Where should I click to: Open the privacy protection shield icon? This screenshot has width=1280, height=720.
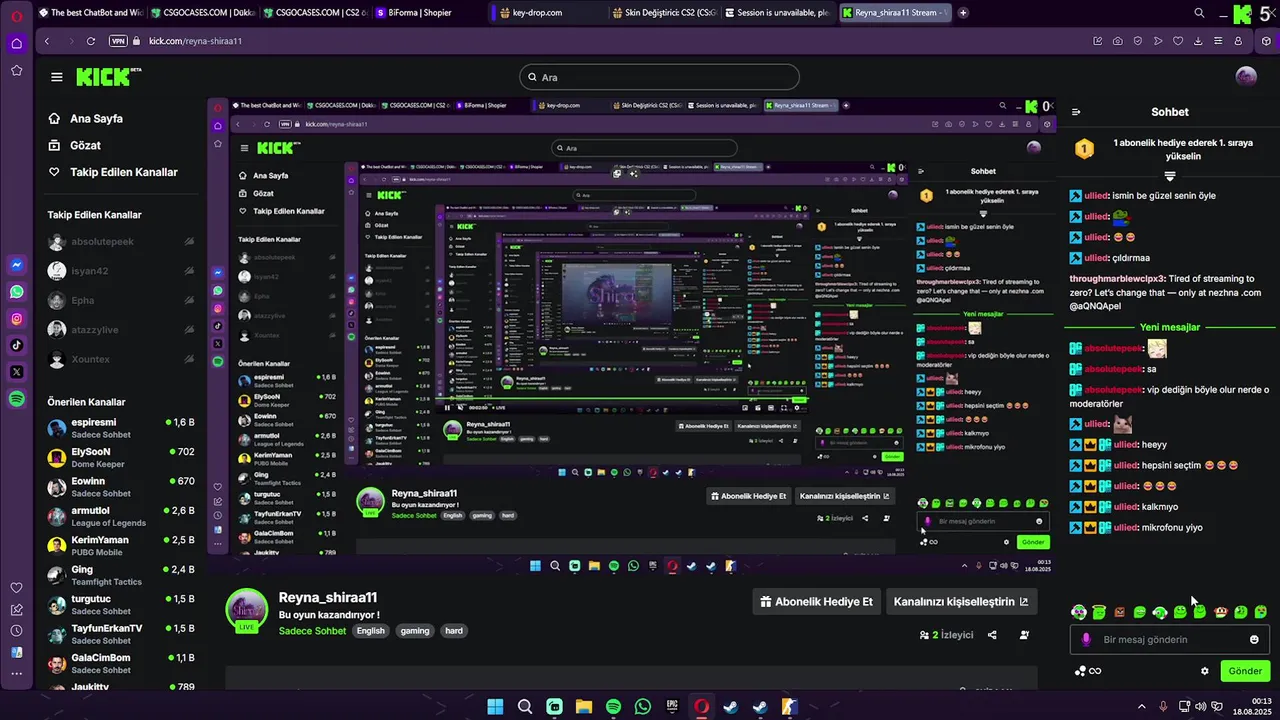[x=1137, y=41]
